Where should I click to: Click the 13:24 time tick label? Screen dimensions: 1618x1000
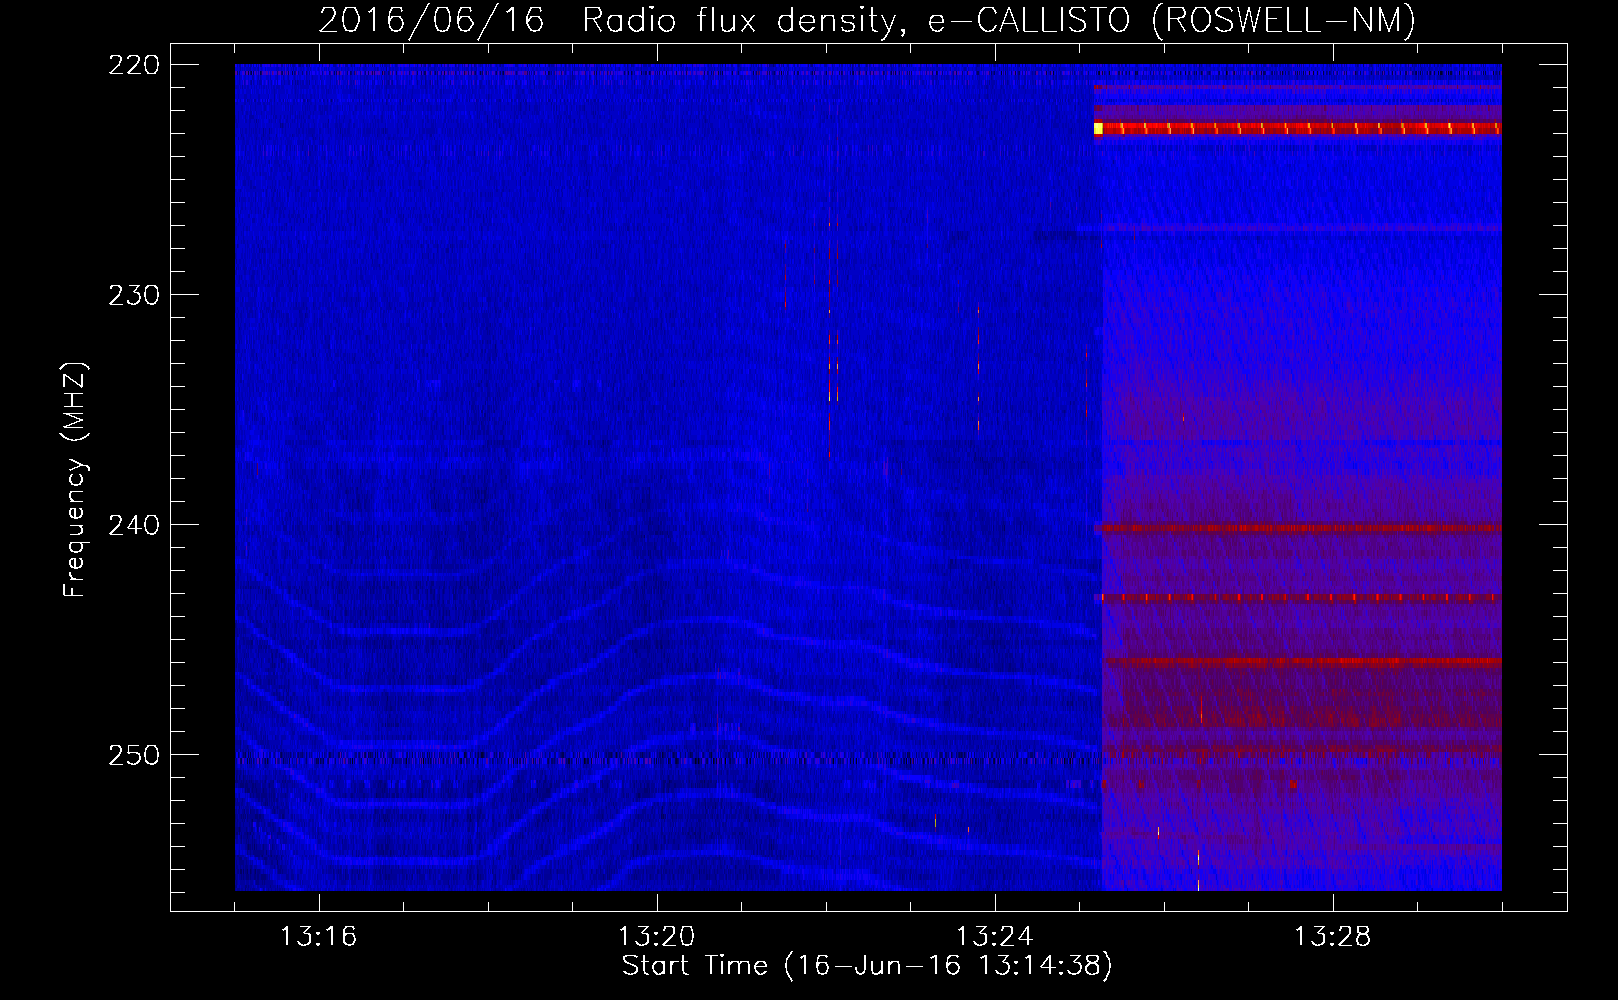point(994,937)
